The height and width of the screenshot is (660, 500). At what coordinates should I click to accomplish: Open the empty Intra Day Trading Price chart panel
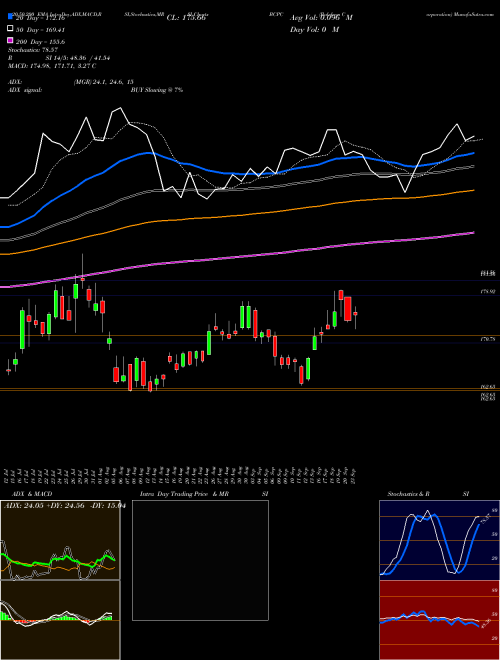(200, 560)
